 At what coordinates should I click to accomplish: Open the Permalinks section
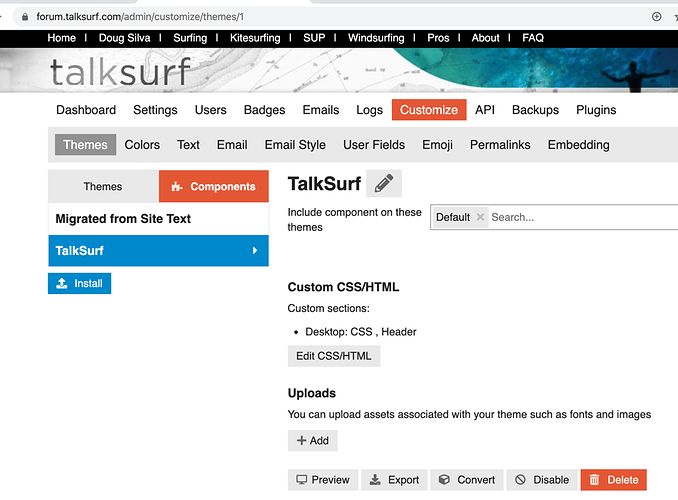pyautogui.click(x=500, y=144)
